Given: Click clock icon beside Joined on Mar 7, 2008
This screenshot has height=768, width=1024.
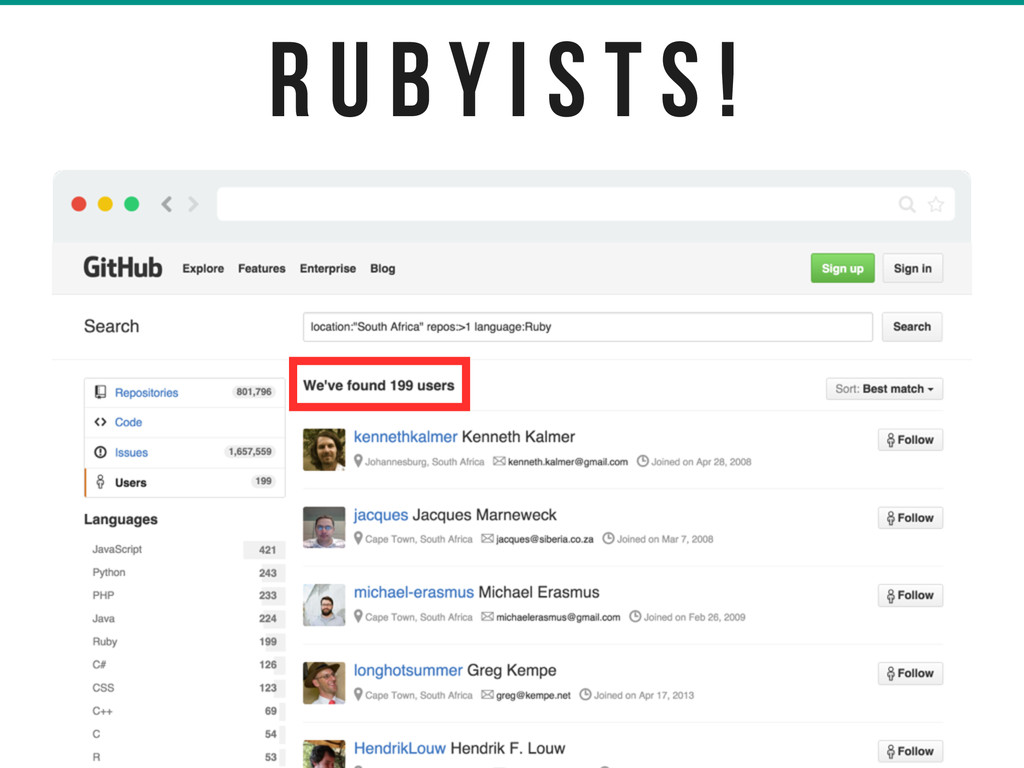Looking at the screenshot, I should (x=608, y=539).
